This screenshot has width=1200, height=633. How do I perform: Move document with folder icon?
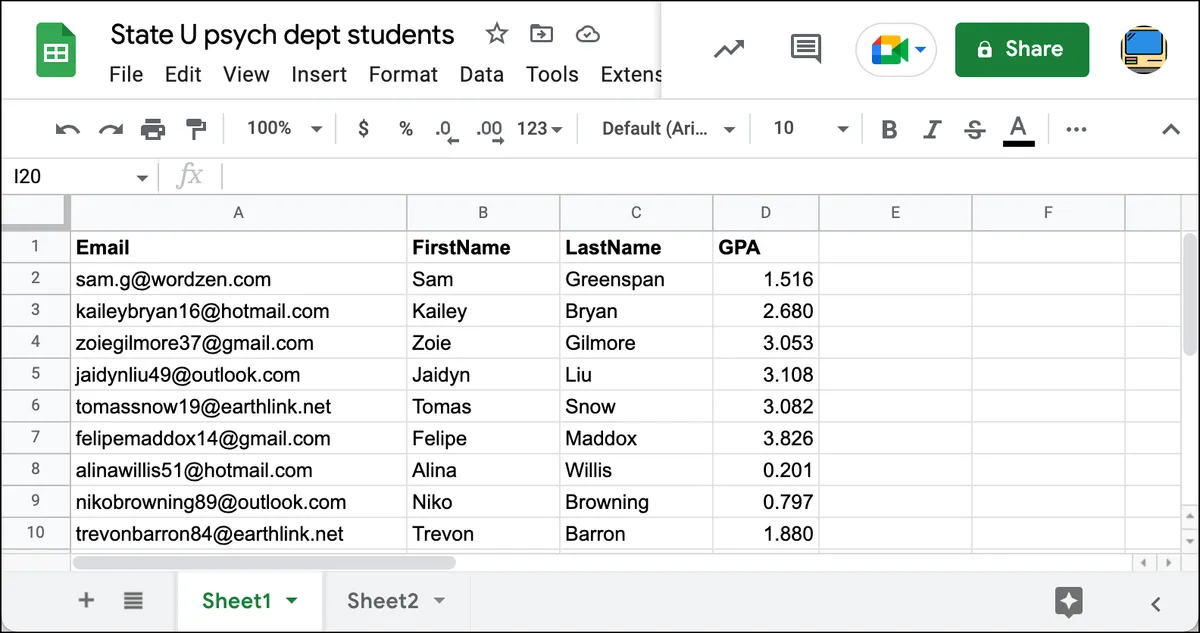[x=541, y=34]
